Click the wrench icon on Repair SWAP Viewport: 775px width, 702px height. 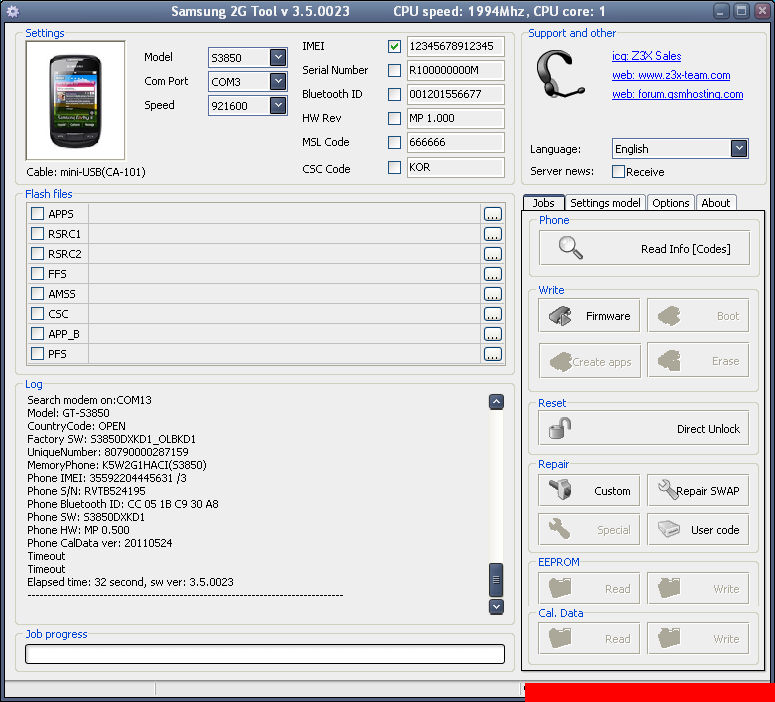pyautogui.click(x=667, y=490)
